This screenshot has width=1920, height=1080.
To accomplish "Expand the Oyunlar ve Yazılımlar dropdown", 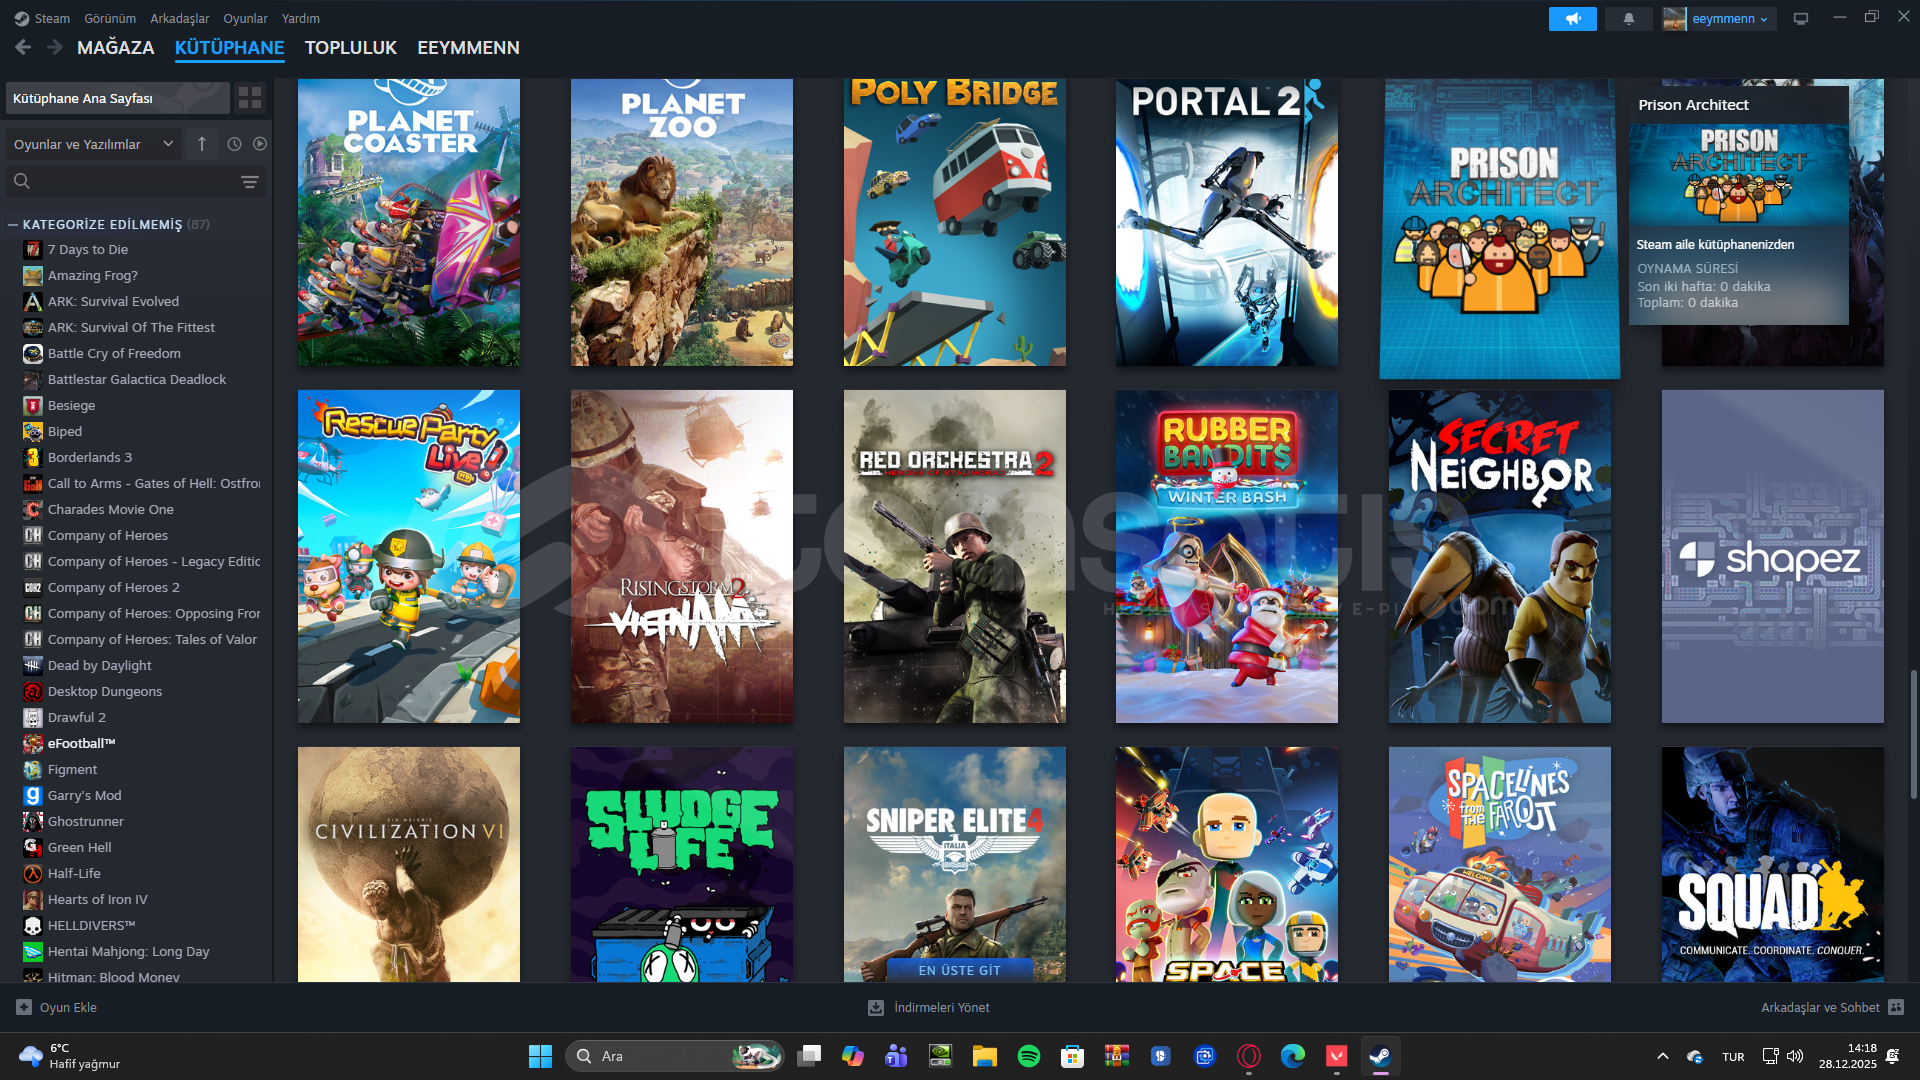I will point(94,144).
